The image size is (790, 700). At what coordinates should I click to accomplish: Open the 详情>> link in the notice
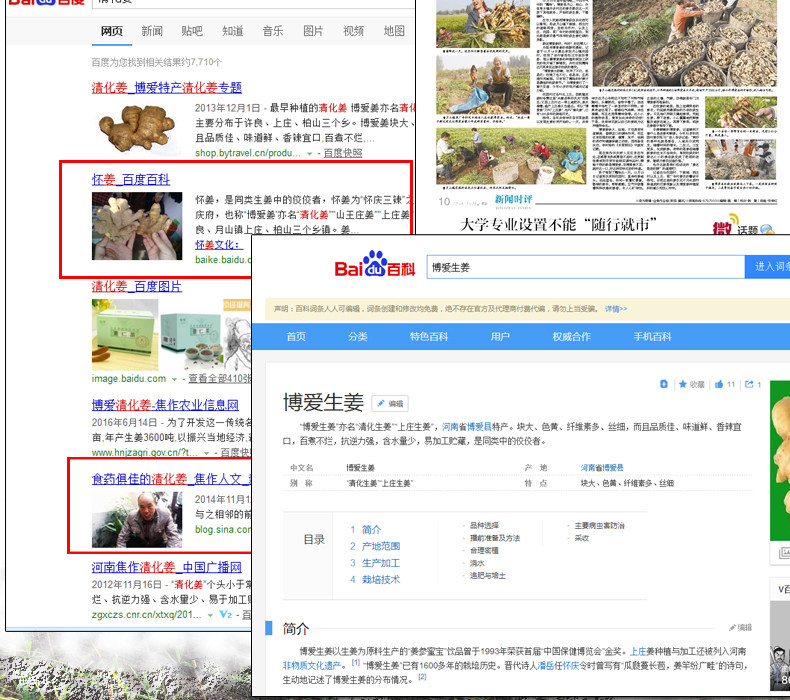[x=616, y=308]
